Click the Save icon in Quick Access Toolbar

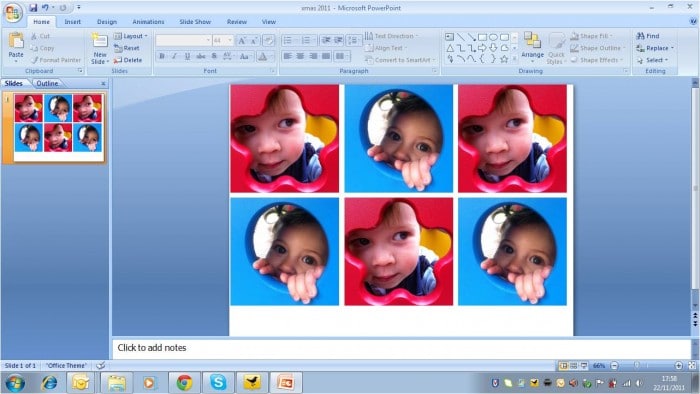pyautogui.click(x=33, y=8)
